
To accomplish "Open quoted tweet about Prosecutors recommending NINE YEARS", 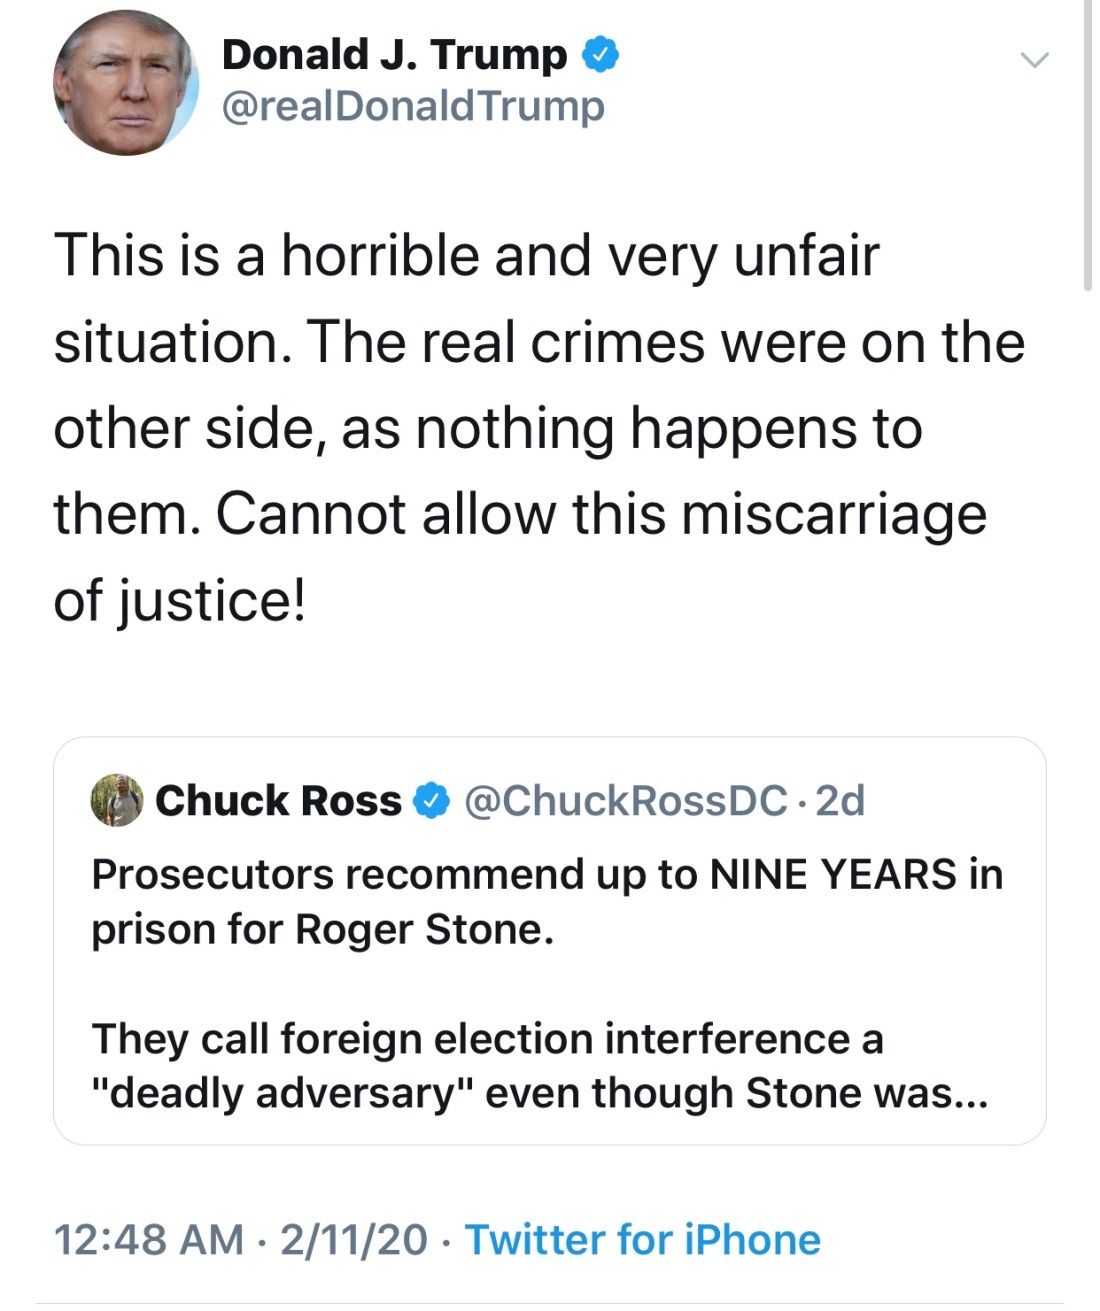I will (x=546, y=875).
